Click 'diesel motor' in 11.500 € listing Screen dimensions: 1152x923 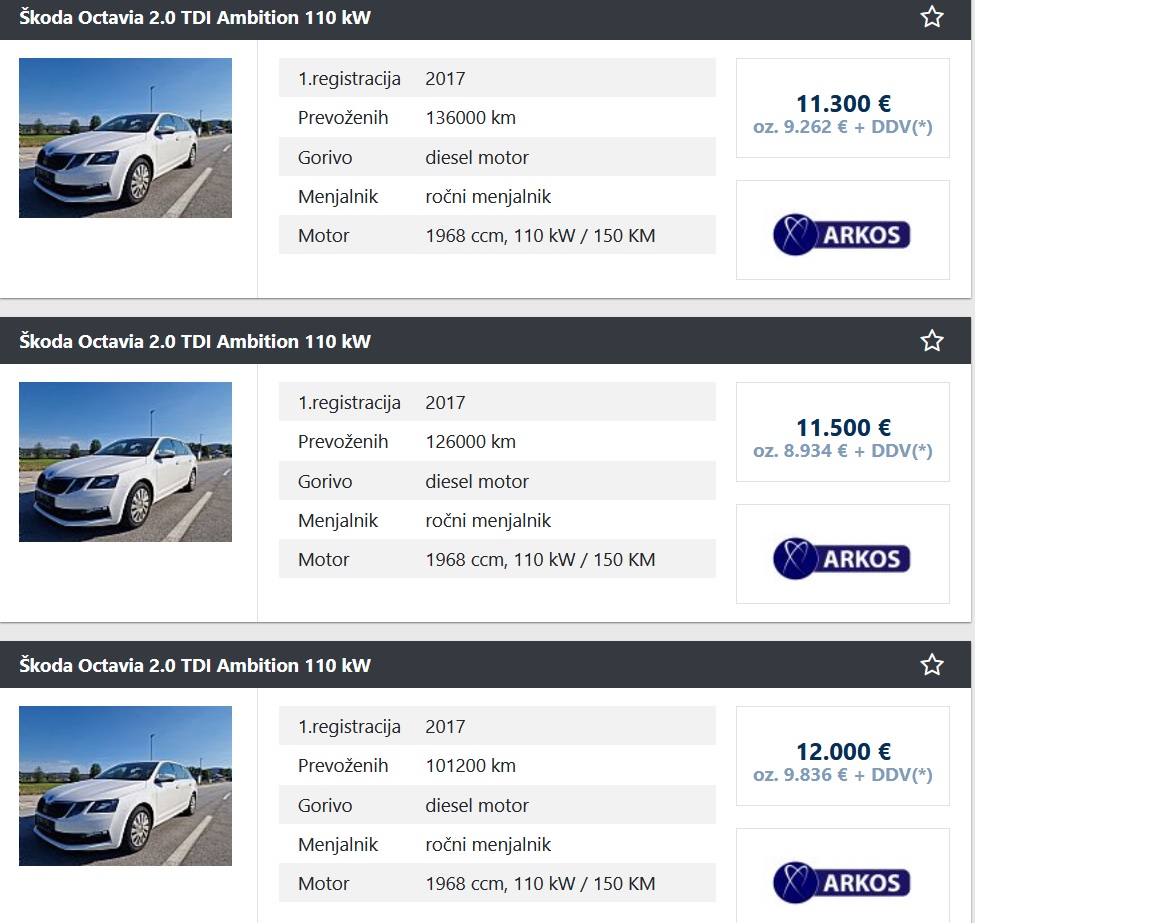477,481
